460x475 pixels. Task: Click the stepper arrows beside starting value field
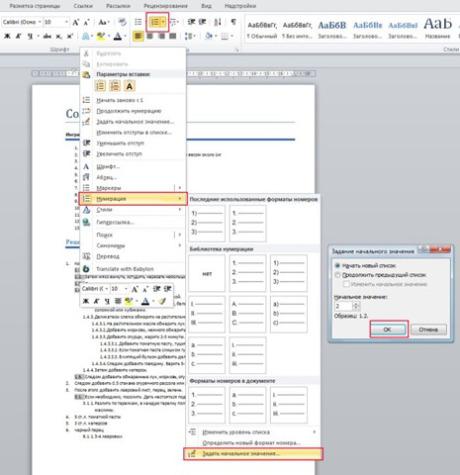tap(356, 306)
